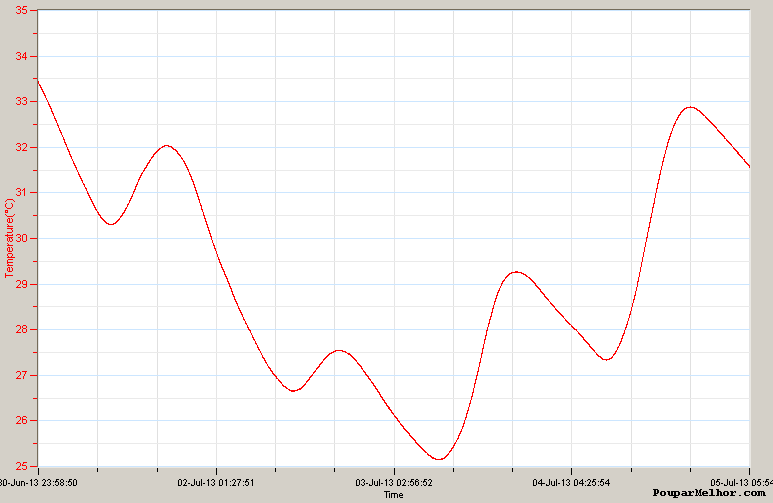Screen dimensions: 773x503
Task: Click the 30 temperature axis value
Action: pos(22,238)
